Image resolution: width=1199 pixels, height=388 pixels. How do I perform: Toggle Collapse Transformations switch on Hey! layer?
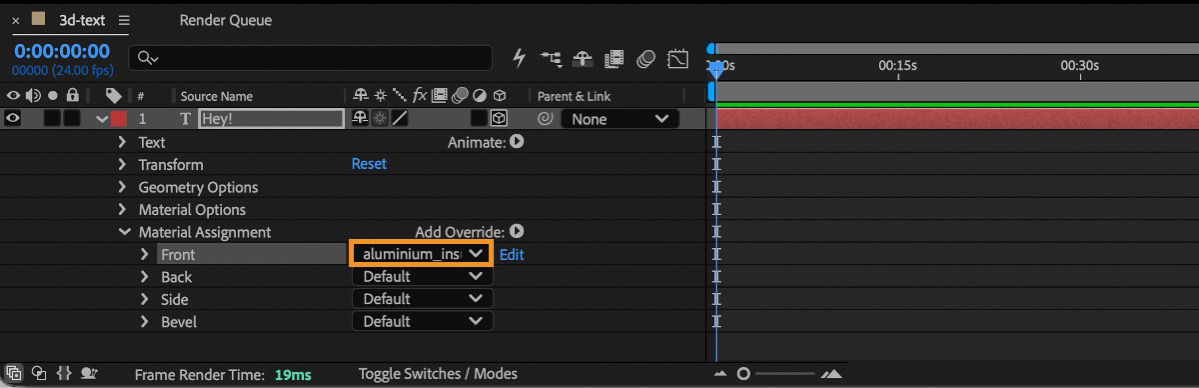(380, 119)
